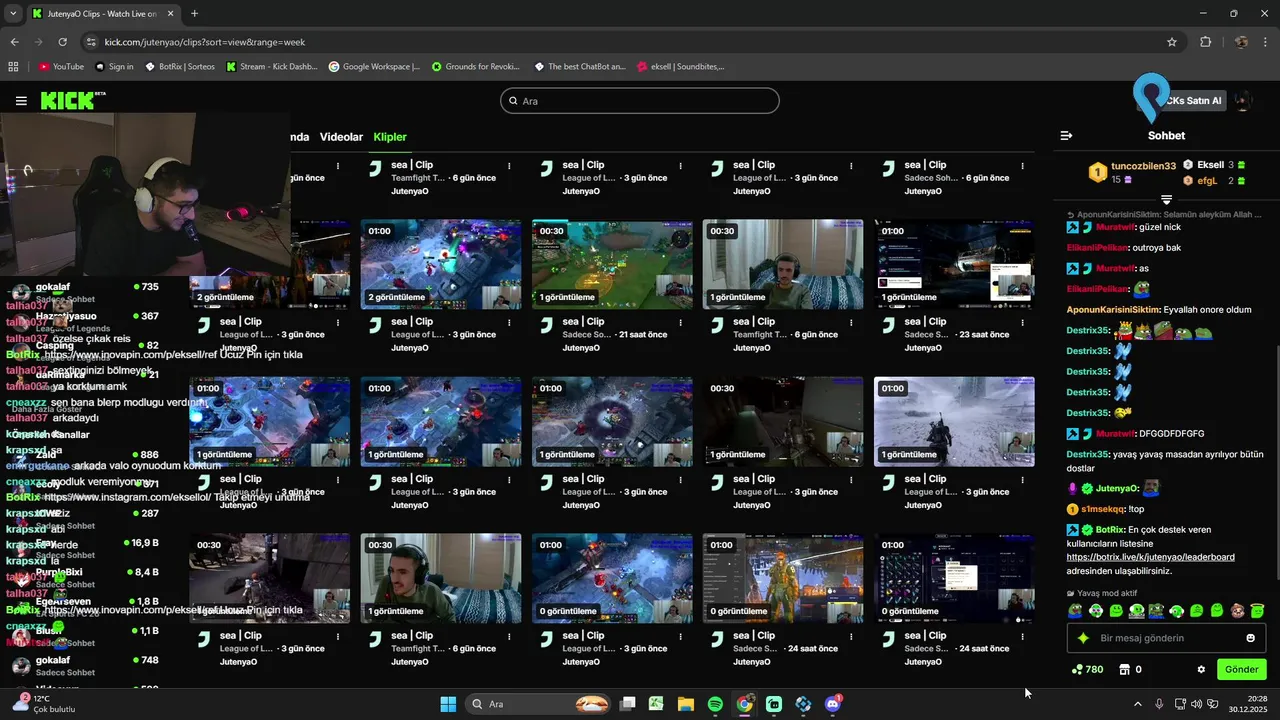The height and width of the screenshot is (720, 1280).
Task: Open the user avatar menu top right
Action: [x=1243, y=101]
